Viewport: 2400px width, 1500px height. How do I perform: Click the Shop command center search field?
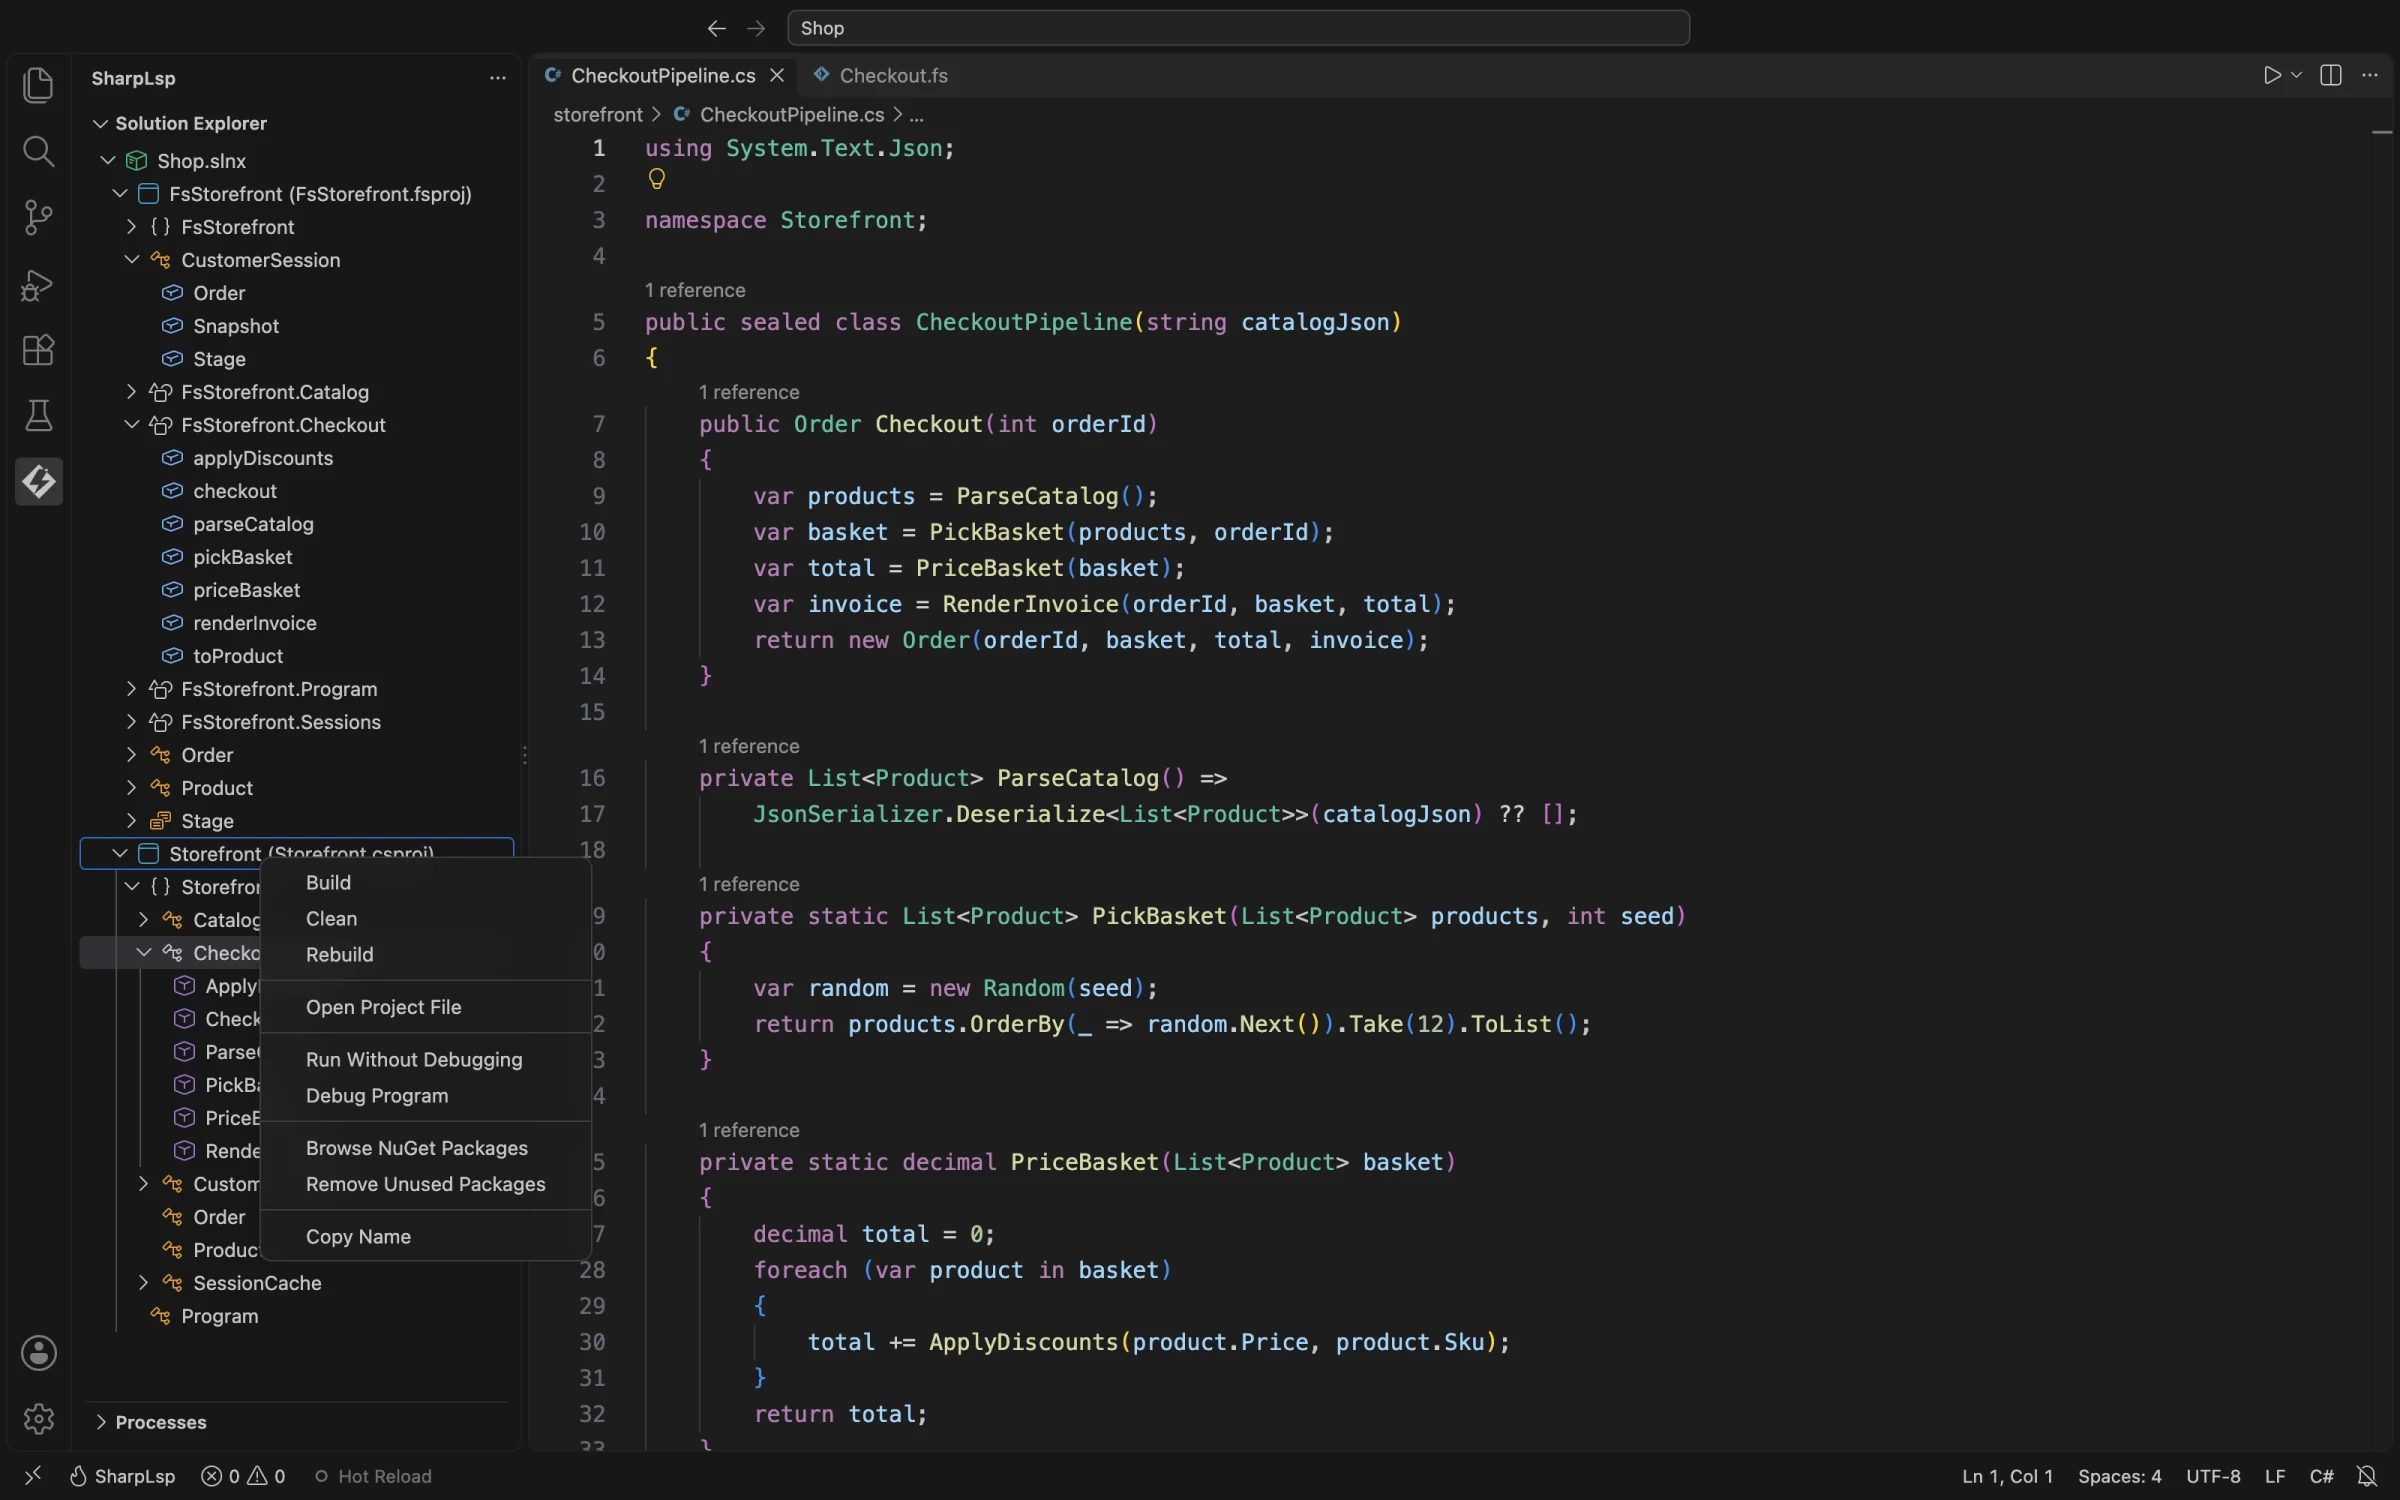coord(1238,28)
